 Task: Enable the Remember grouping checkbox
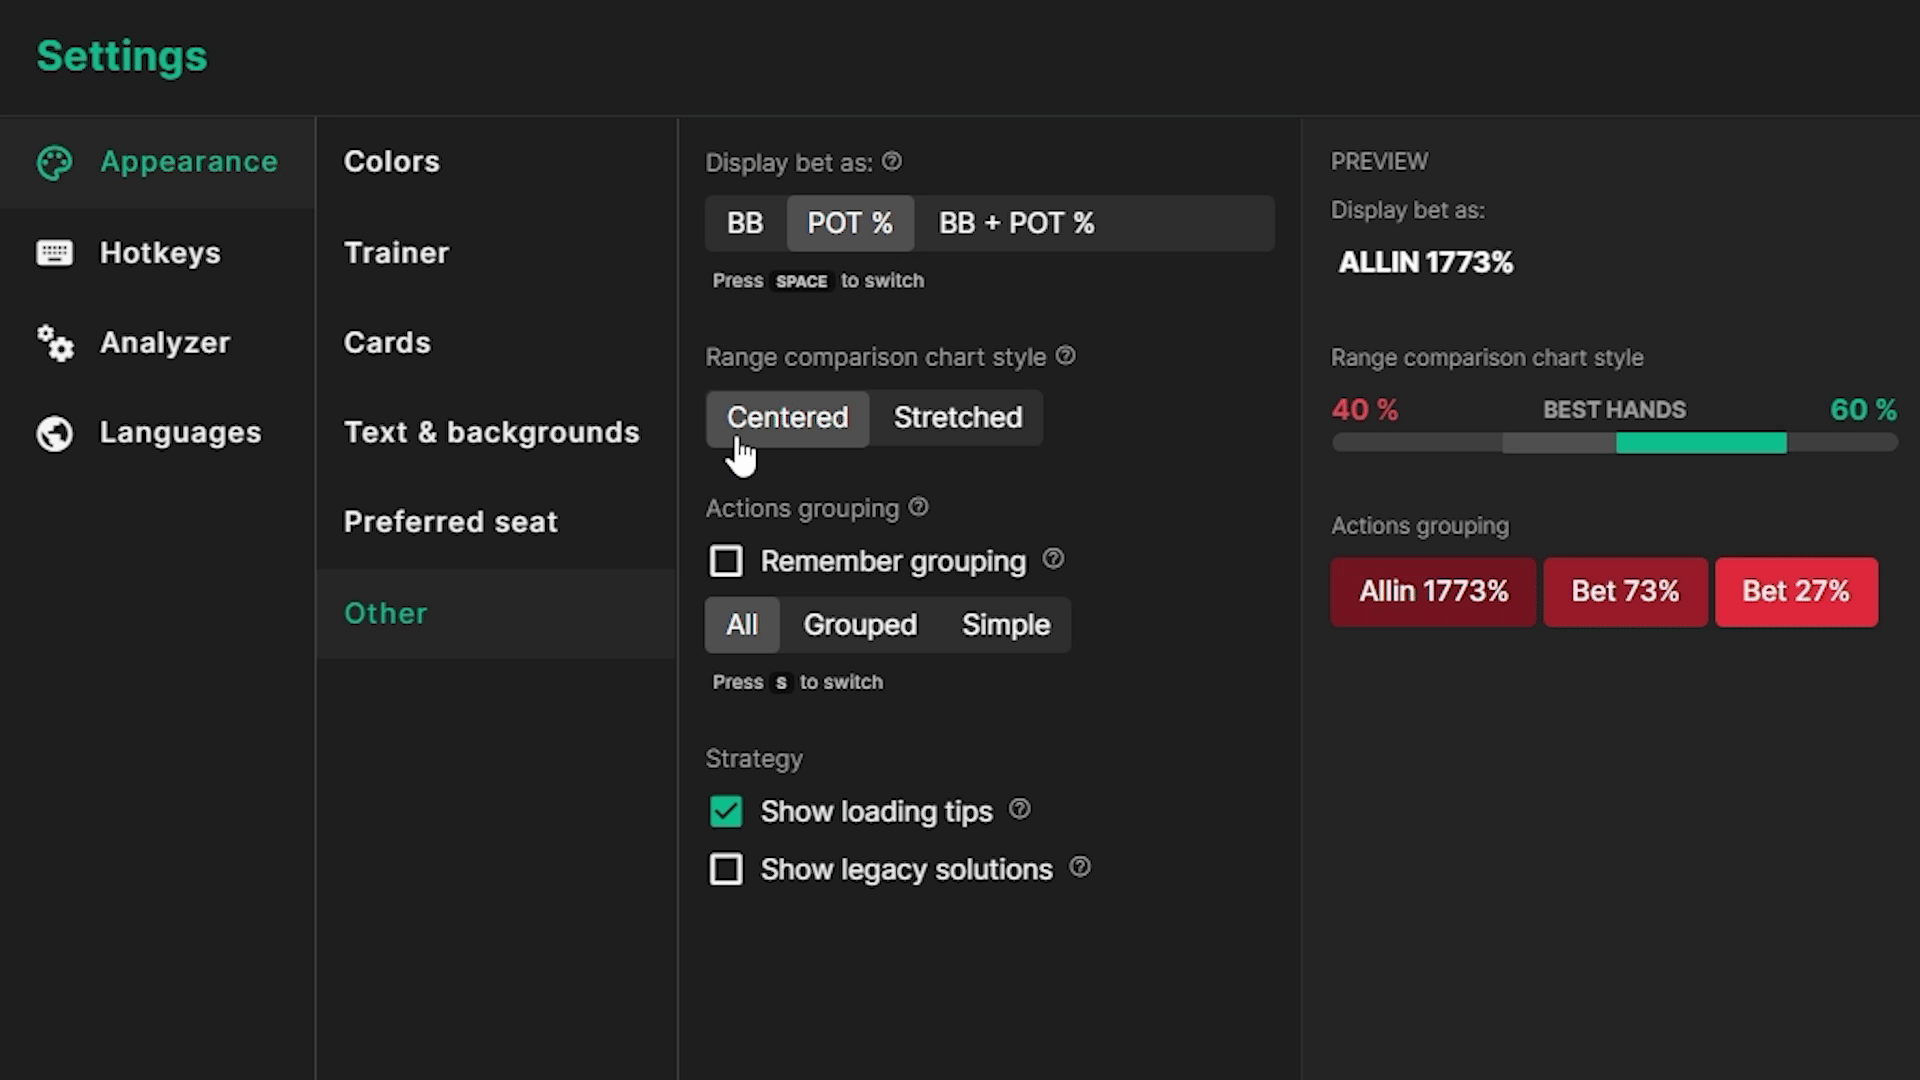point(725,560)
